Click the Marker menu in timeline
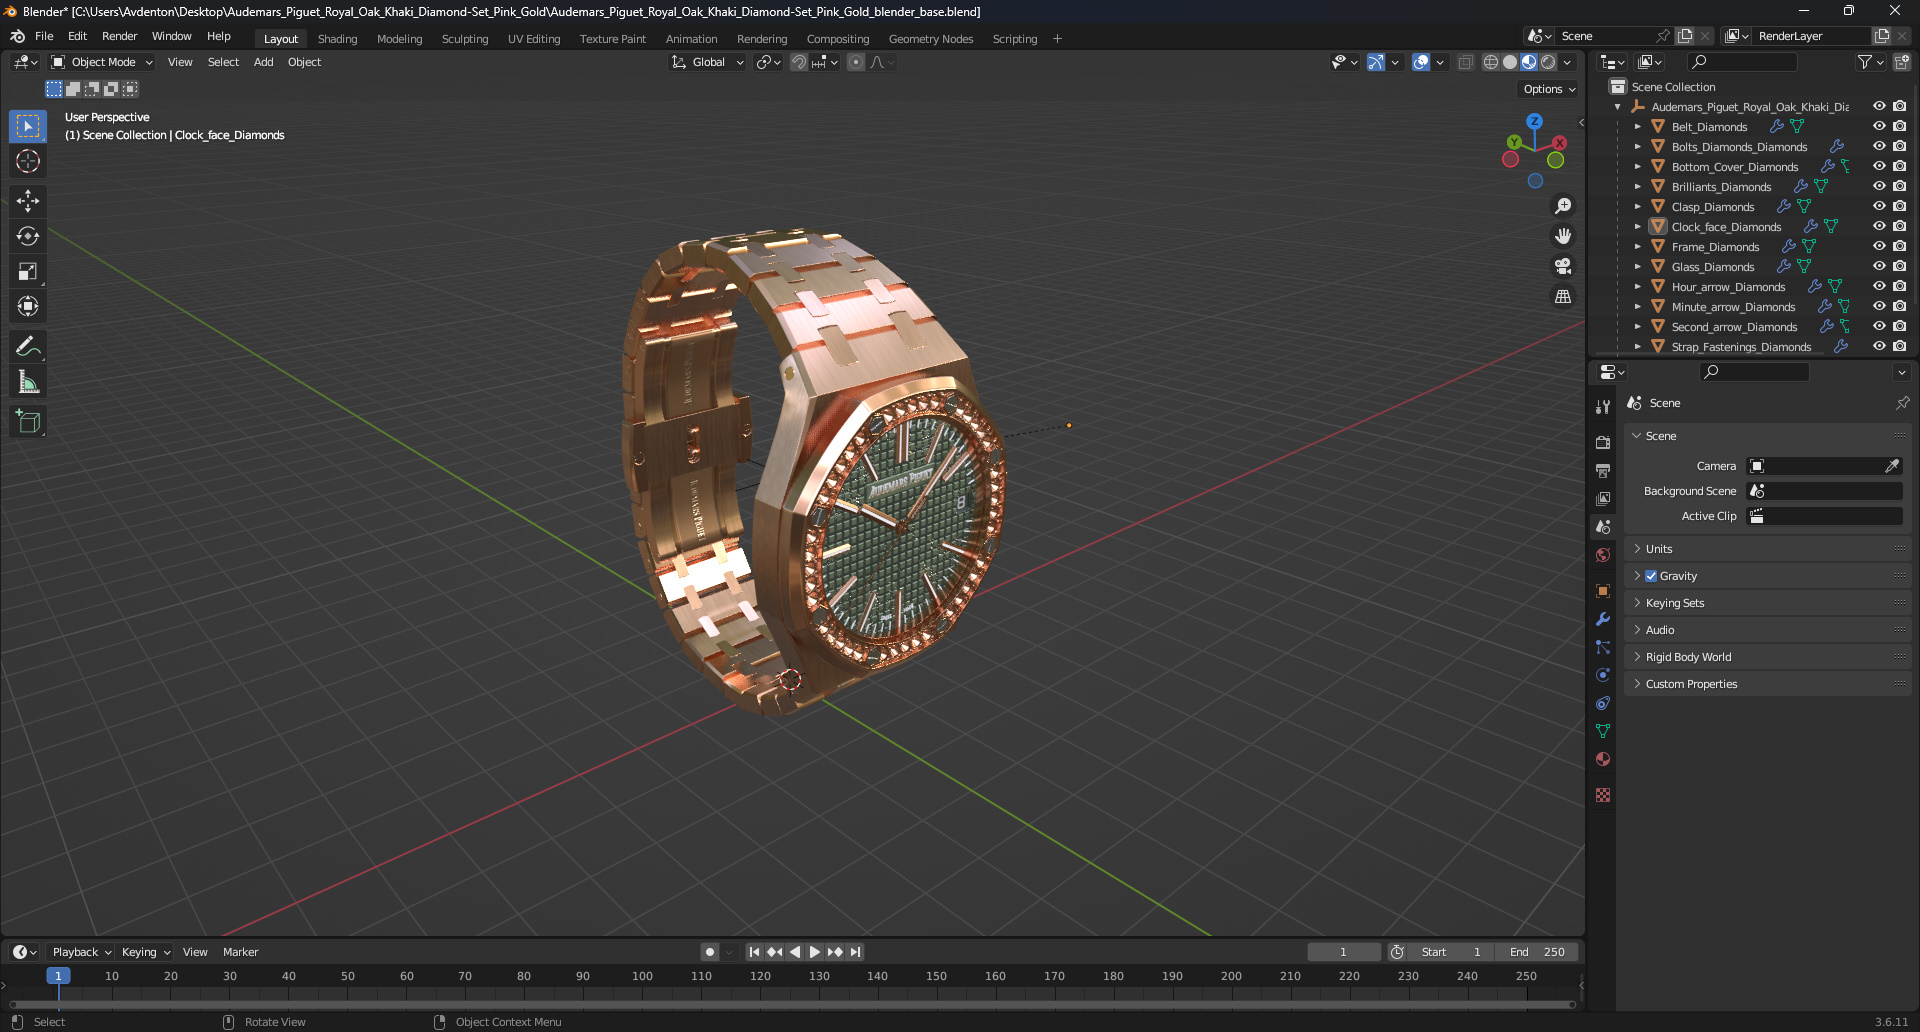Screen dimensions: 1920x1032 tap(240, 952)
